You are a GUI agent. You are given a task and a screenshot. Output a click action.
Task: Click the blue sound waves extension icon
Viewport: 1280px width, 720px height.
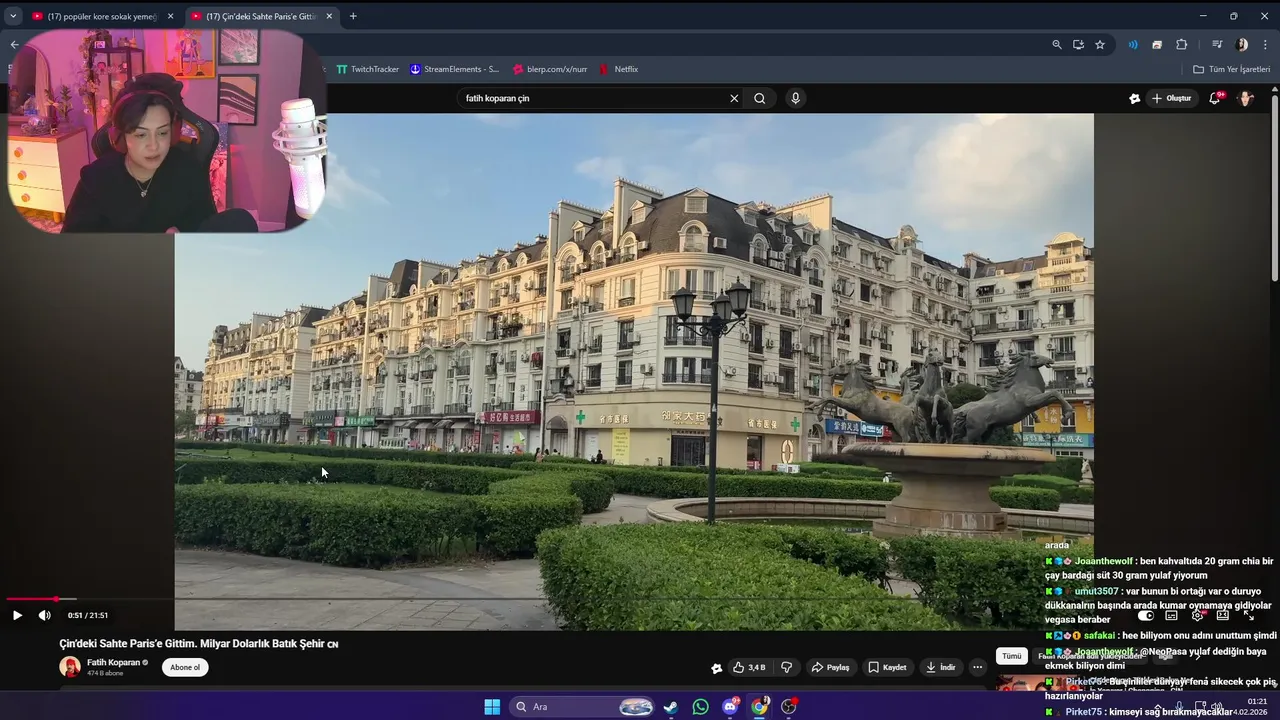1133,44
